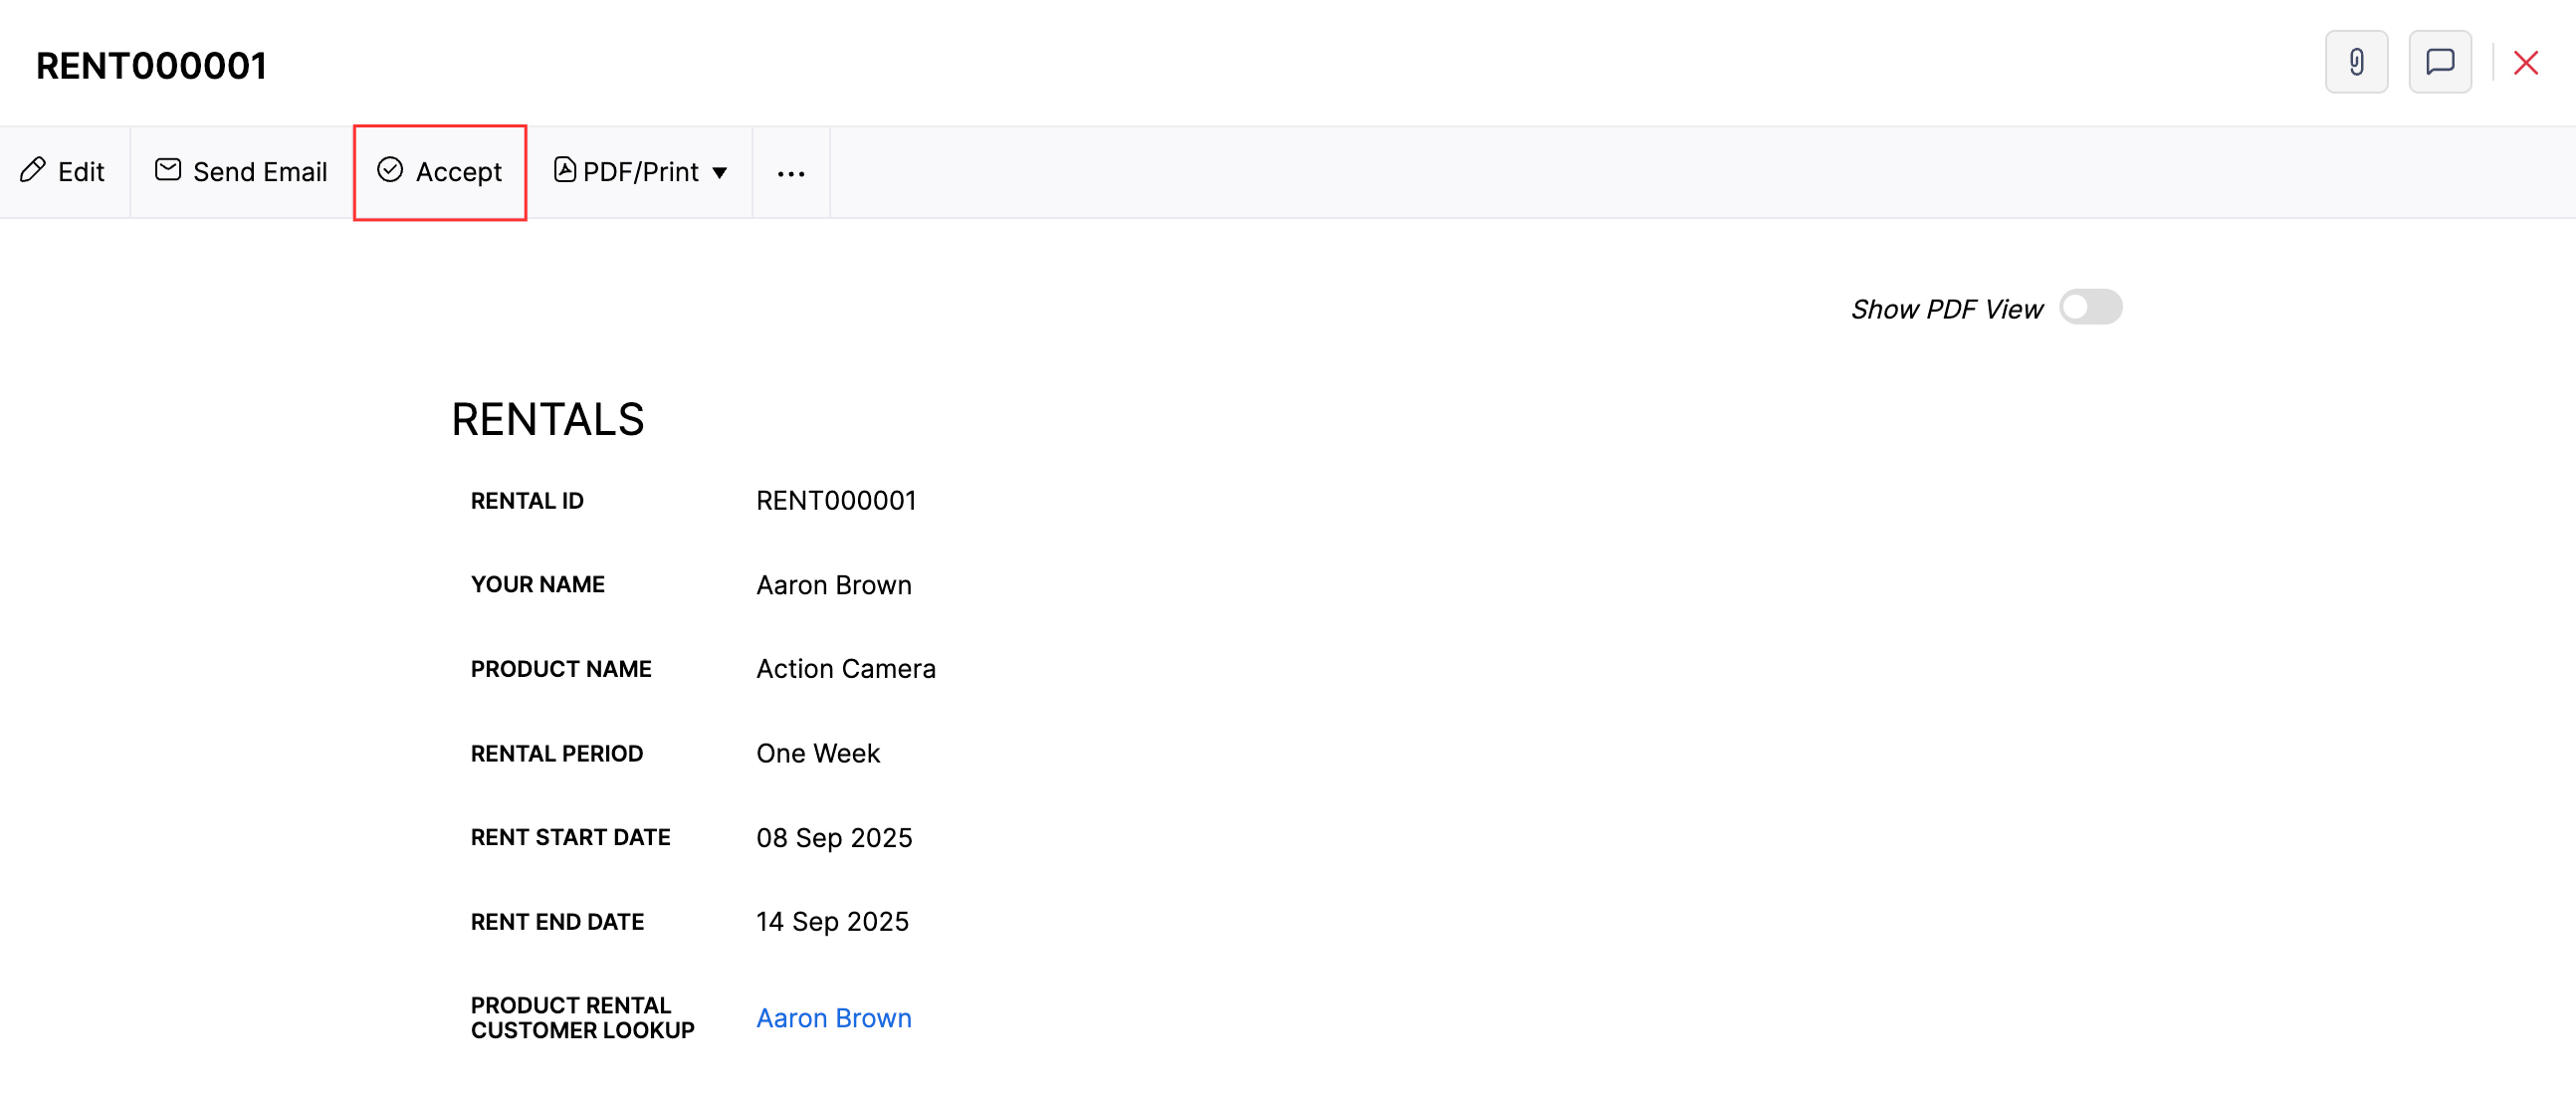Select the Rental ID value RENT000001
2576x1099 pixels.
(x=836, y=500)
